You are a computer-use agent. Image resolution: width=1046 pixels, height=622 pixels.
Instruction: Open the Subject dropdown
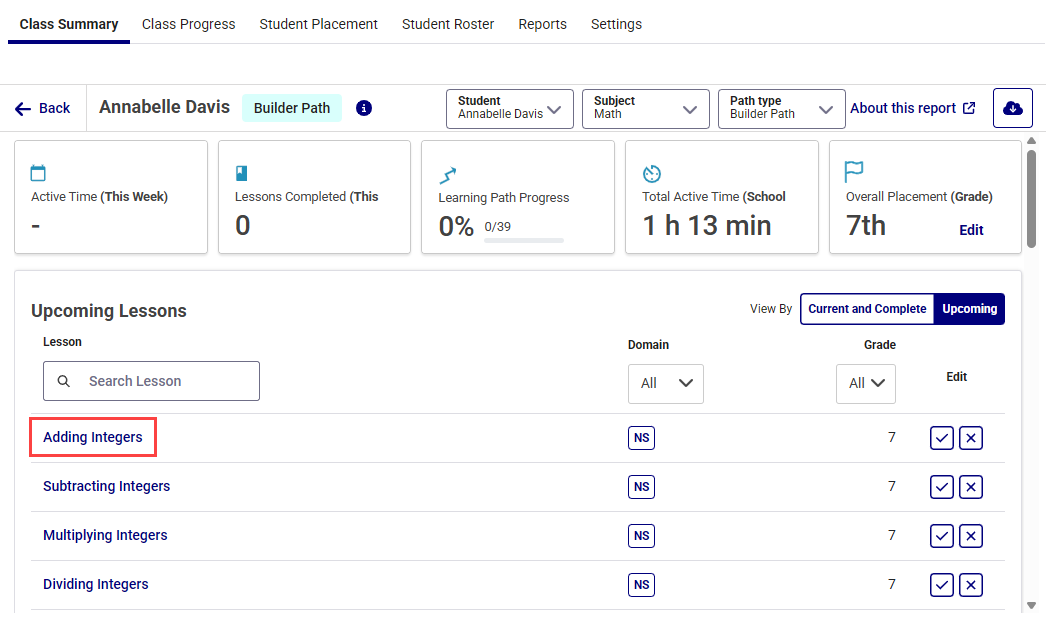tap(646, 108)
